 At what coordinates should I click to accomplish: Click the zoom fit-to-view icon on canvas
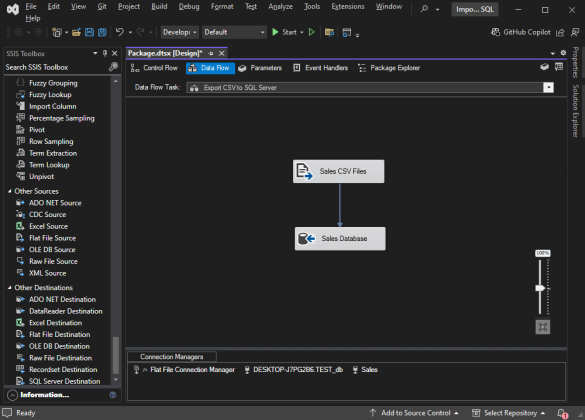tap(542, 327)
